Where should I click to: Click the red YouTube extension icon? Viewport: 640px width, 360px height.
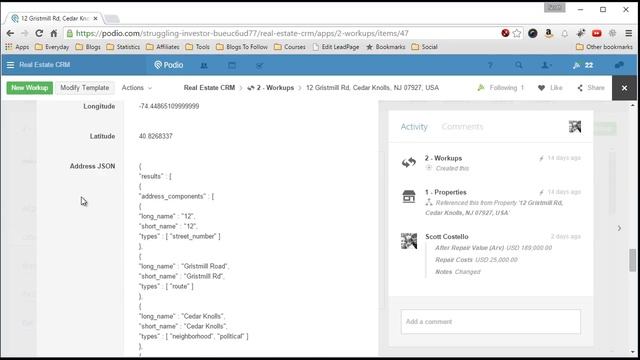[x=596, y=33]
